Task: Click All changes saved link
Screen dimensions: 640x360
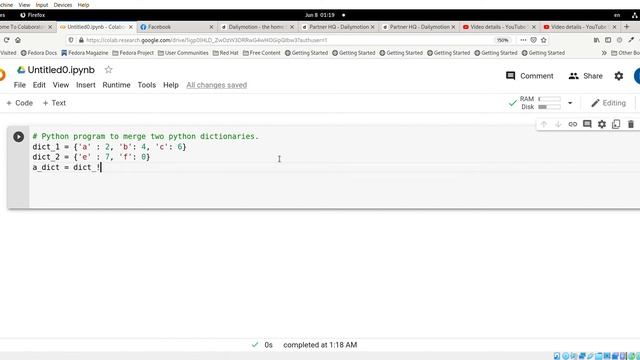Action: point(216,85)
